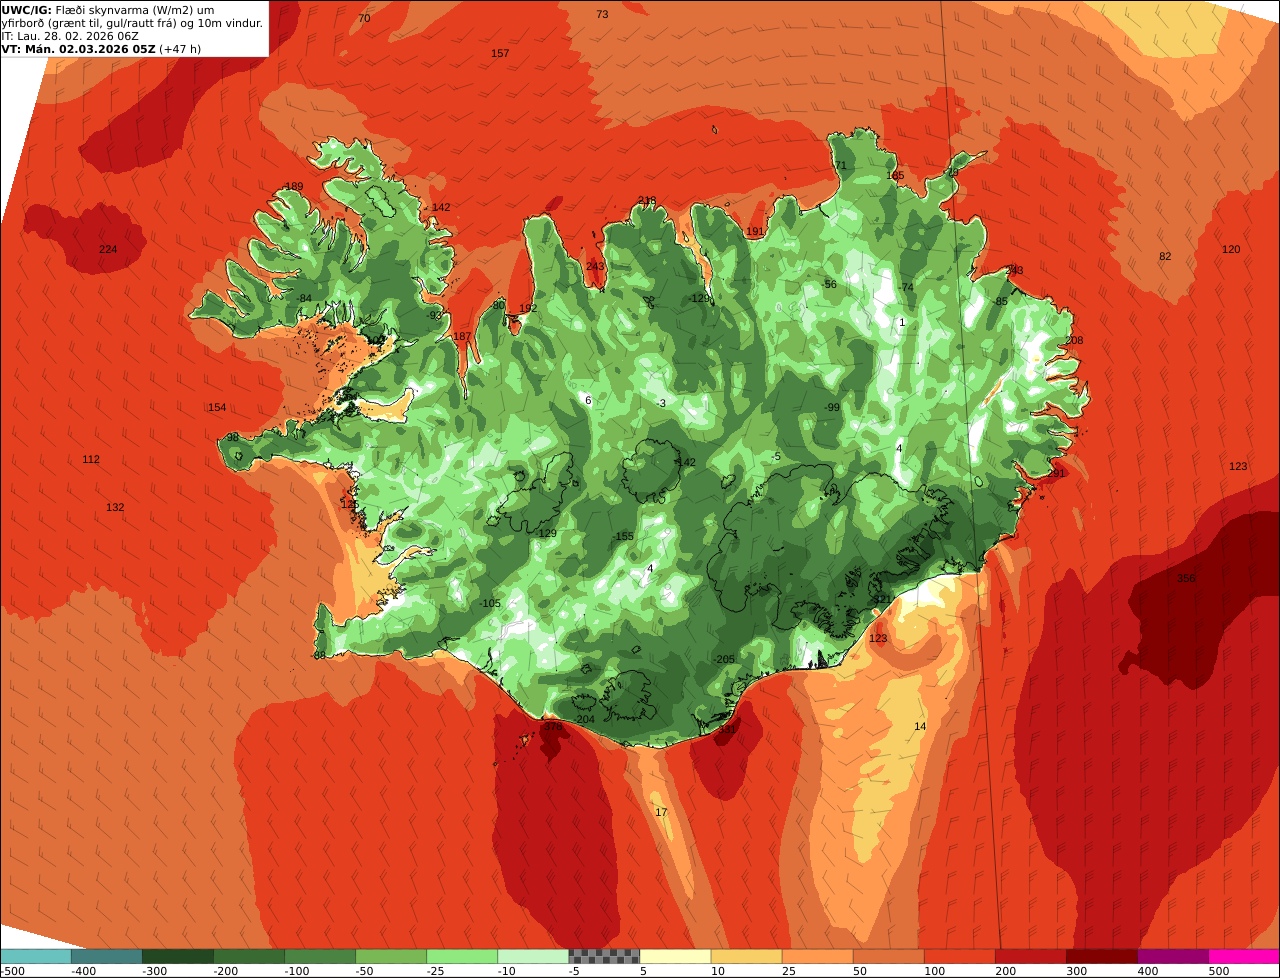Click the map value '112' in western ocean
1280x978 pixels.
click(x=91, y=460)
